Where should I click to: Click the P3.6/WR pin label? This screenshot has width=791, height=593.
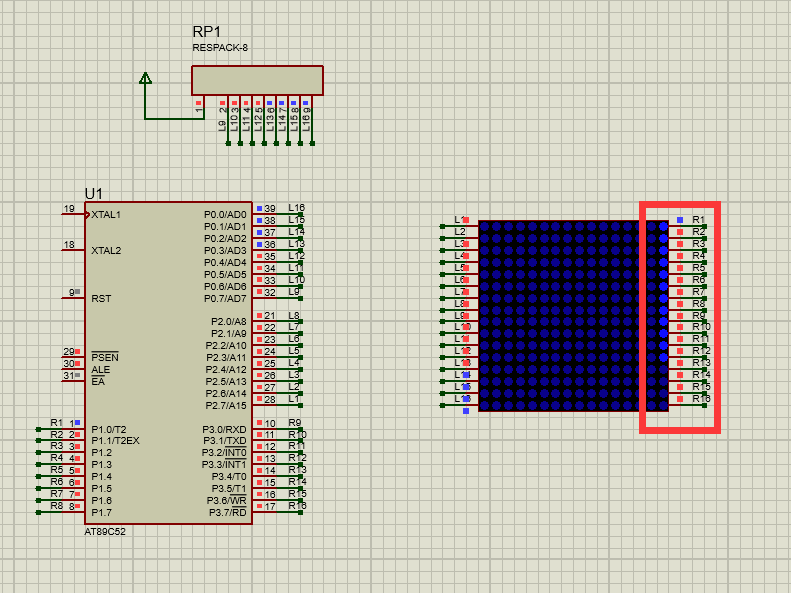(227, 501)
